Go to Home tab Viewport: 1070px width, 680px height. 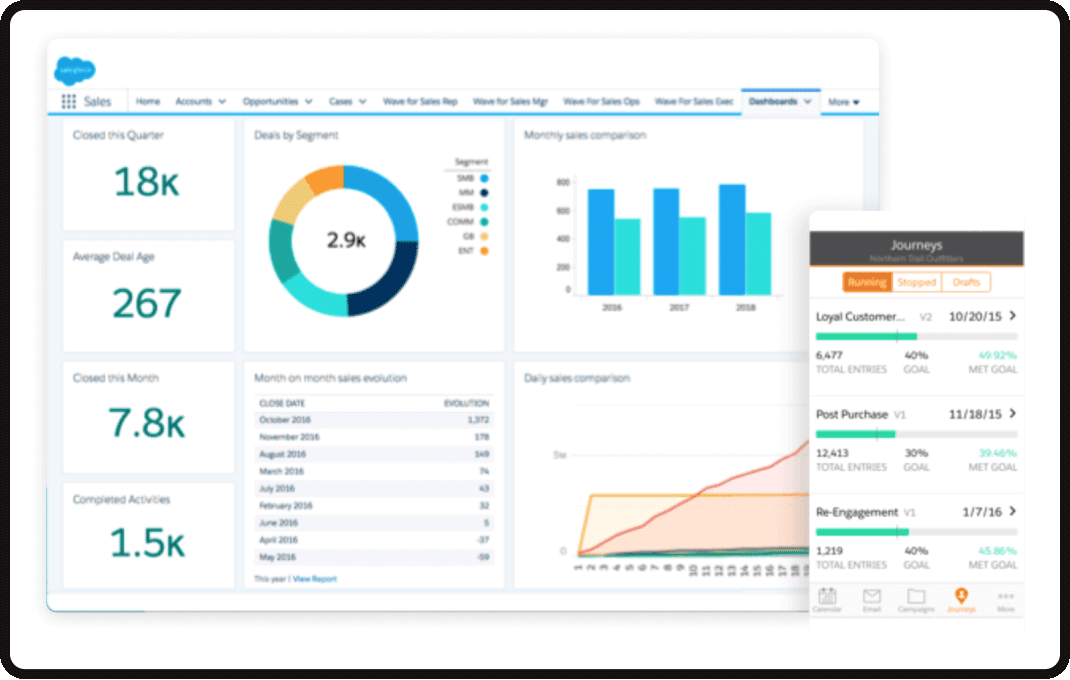(147, 101)
